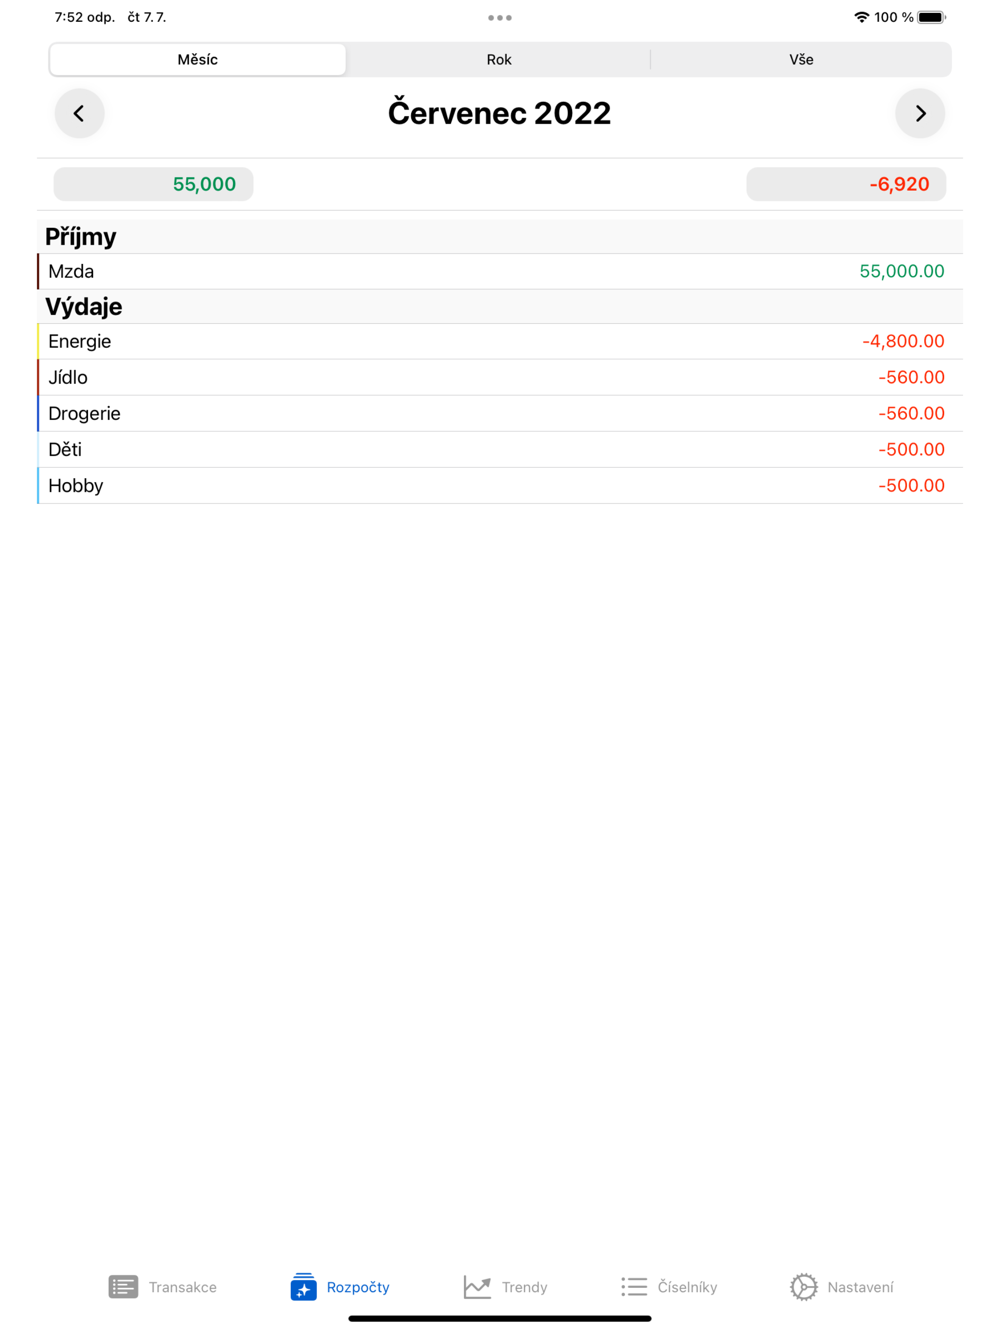Select the Jídlo category row
Image resolution: width=1000 pixels, height=1334 pixels.
tap(500, 377)
